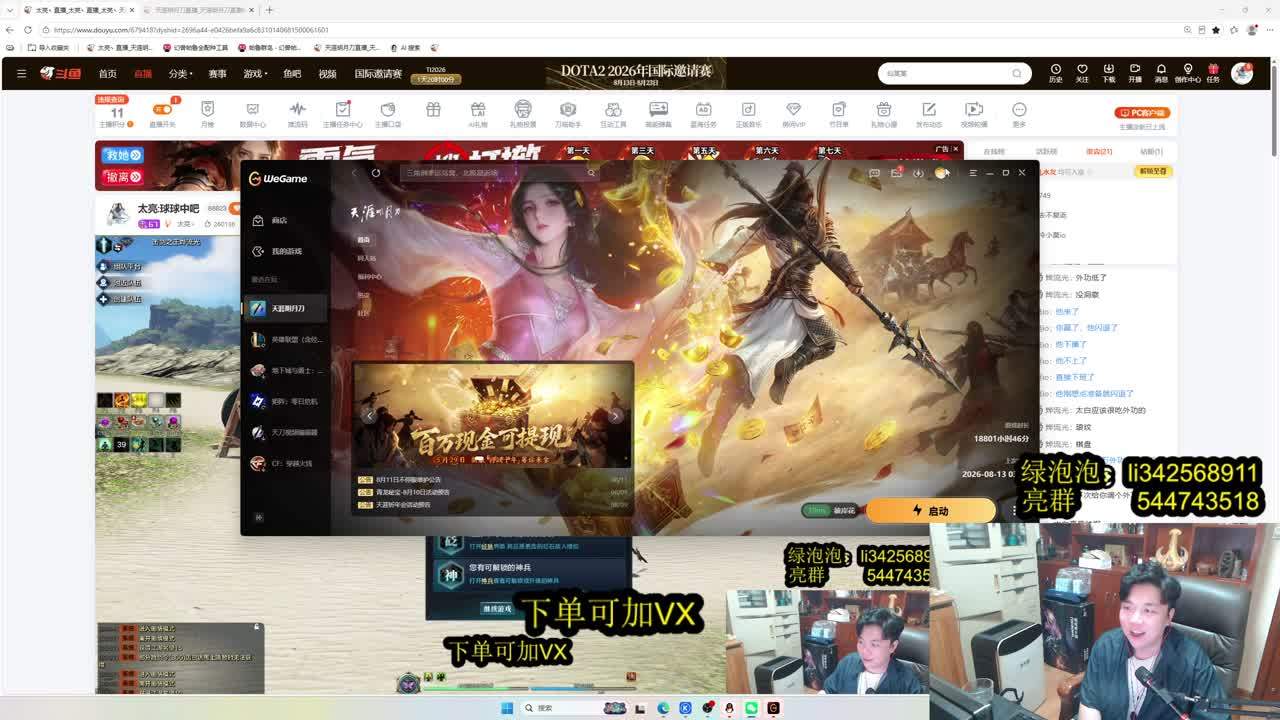Open Douyu 视频 nav item

pos(327,74)
